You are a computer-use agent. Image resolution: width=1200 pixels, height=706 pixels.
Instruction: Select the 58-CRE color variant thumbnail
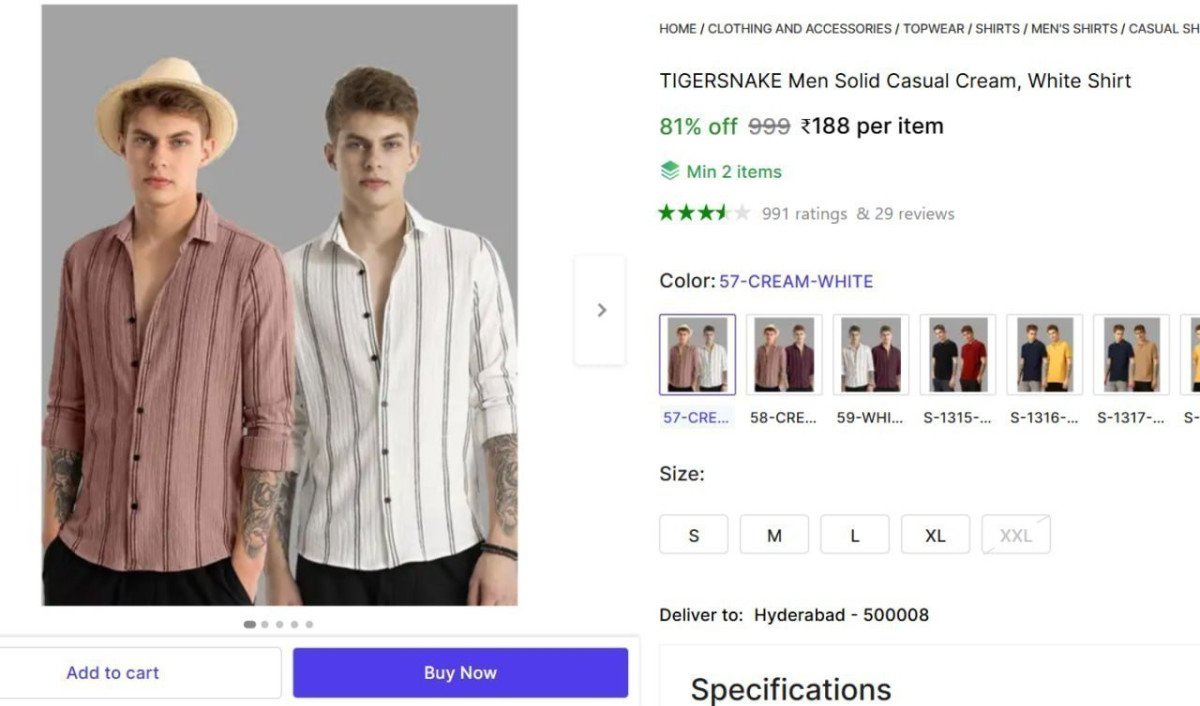[x=783, y=354]
